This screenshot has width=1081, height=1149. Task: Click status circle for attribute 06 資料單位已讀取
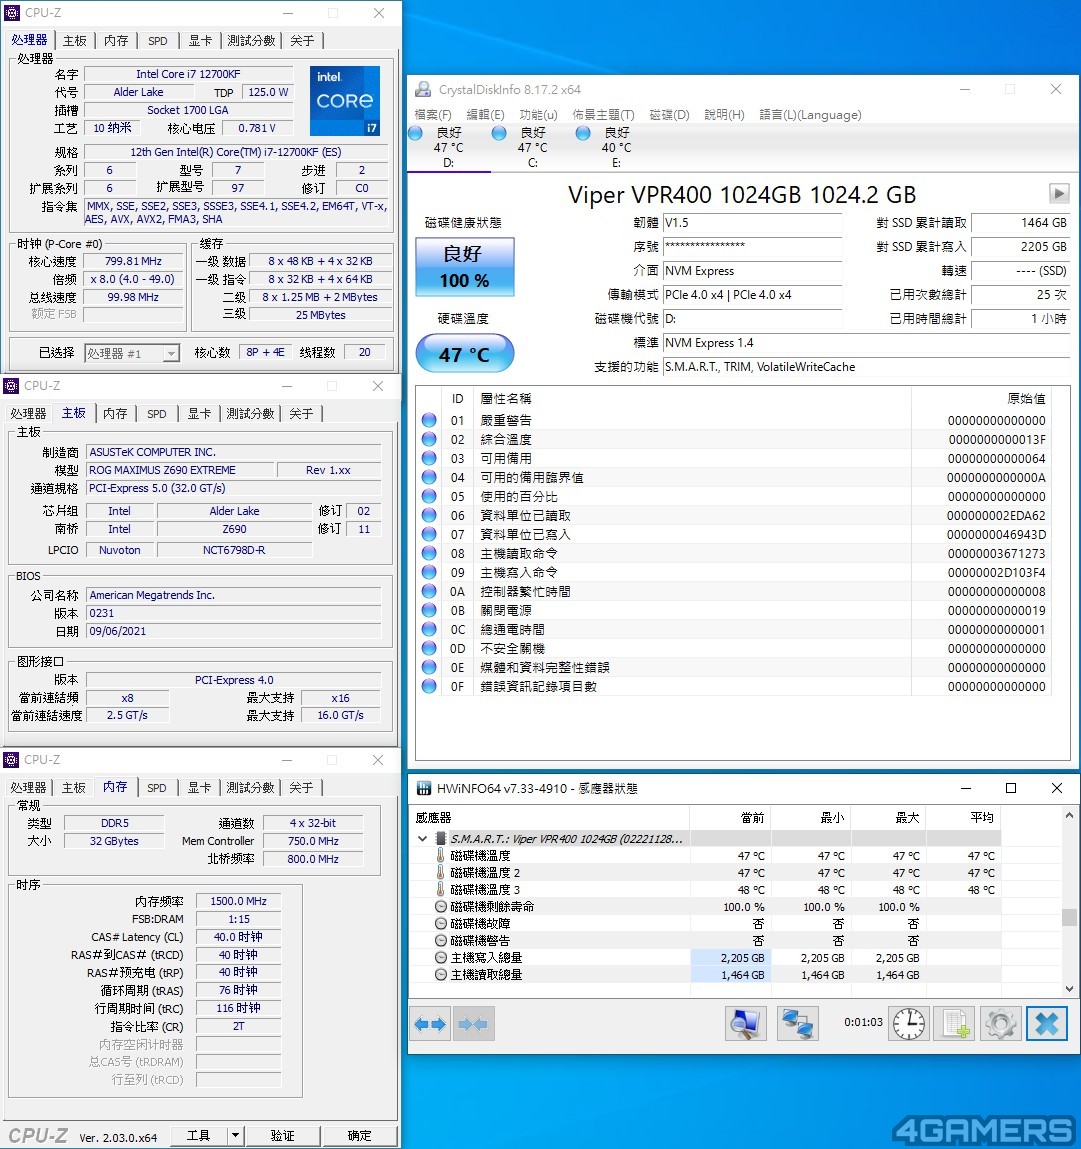point(429,515)
